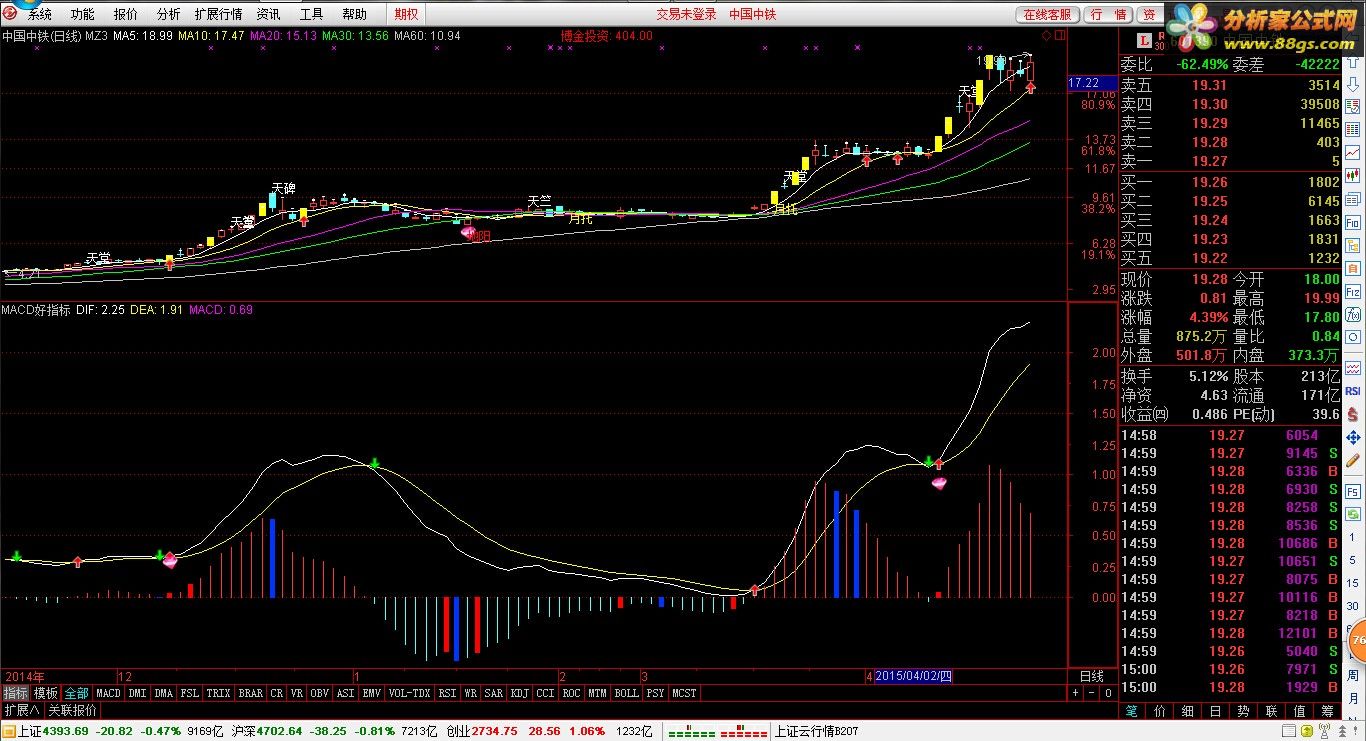Open the f(x) formula manager icon
This screenshot has height=741, width=1366.
pyautogui.click(x=1353, y=313)
